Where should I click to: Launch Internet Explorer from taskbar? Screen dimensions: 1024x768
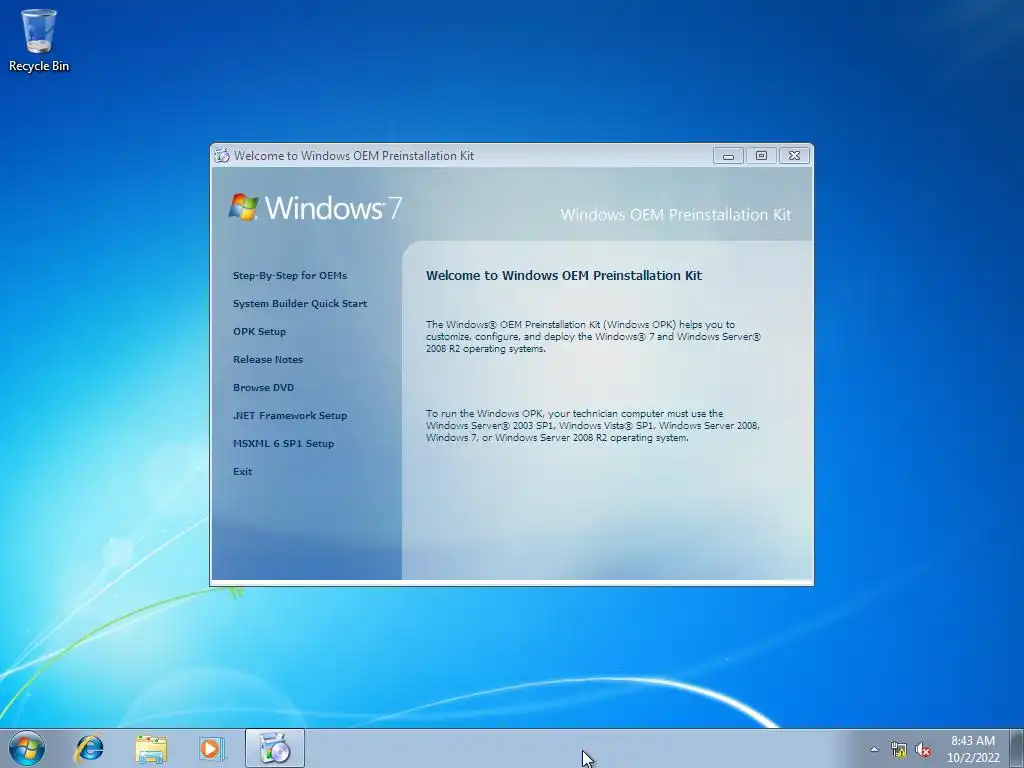[x=89, y=748]
